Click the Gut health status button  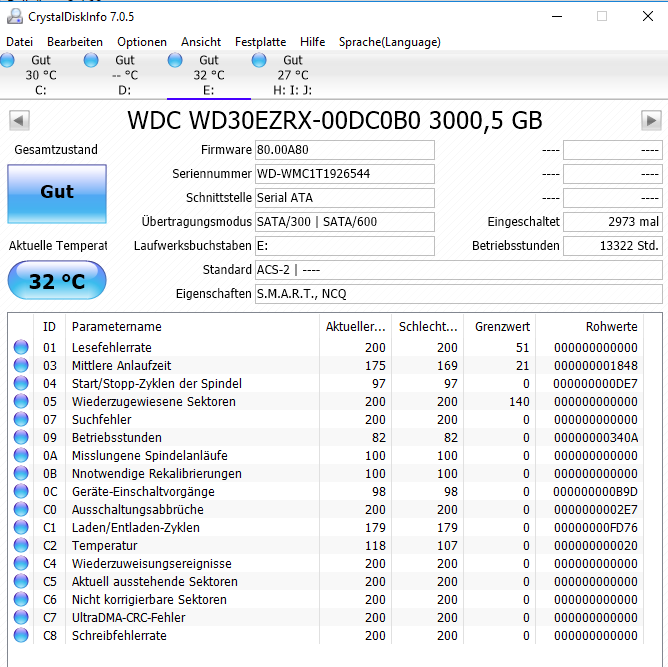[57, 194]
